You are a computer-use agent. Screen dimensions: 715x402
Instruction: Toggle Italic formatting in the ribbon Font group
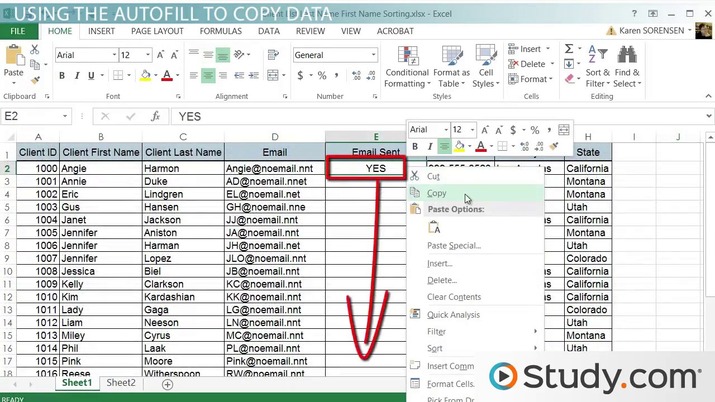pos(79,76)
